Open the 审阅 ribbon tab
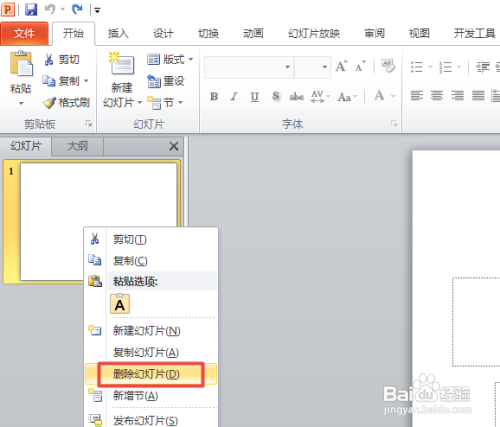Viewport: 500px width, 427px height. [x=374, y=33]
